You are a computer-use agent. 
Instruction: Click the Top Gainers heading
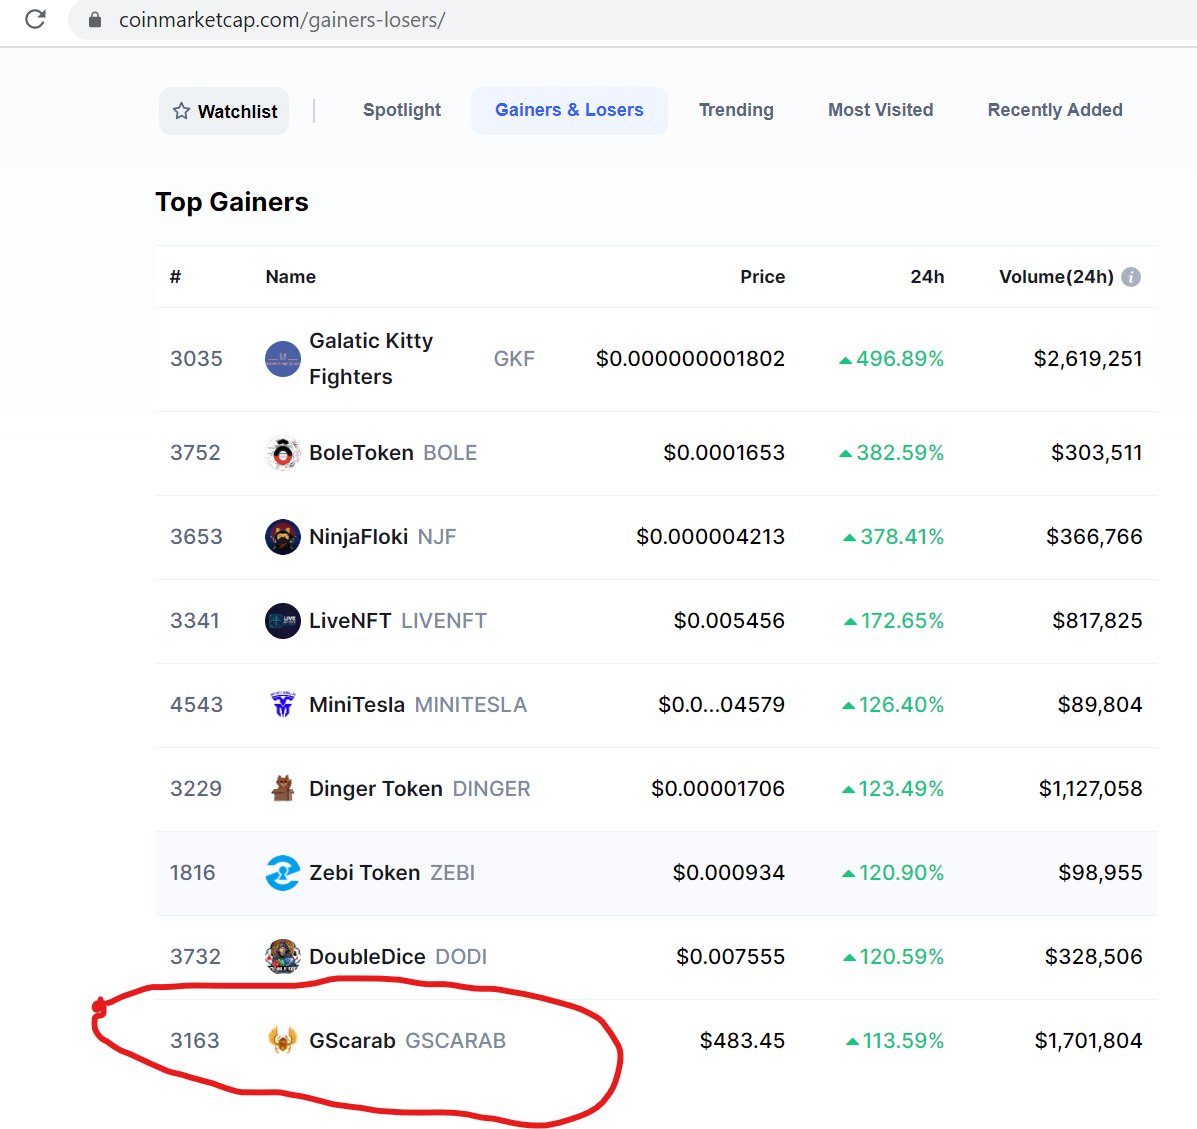232,202
